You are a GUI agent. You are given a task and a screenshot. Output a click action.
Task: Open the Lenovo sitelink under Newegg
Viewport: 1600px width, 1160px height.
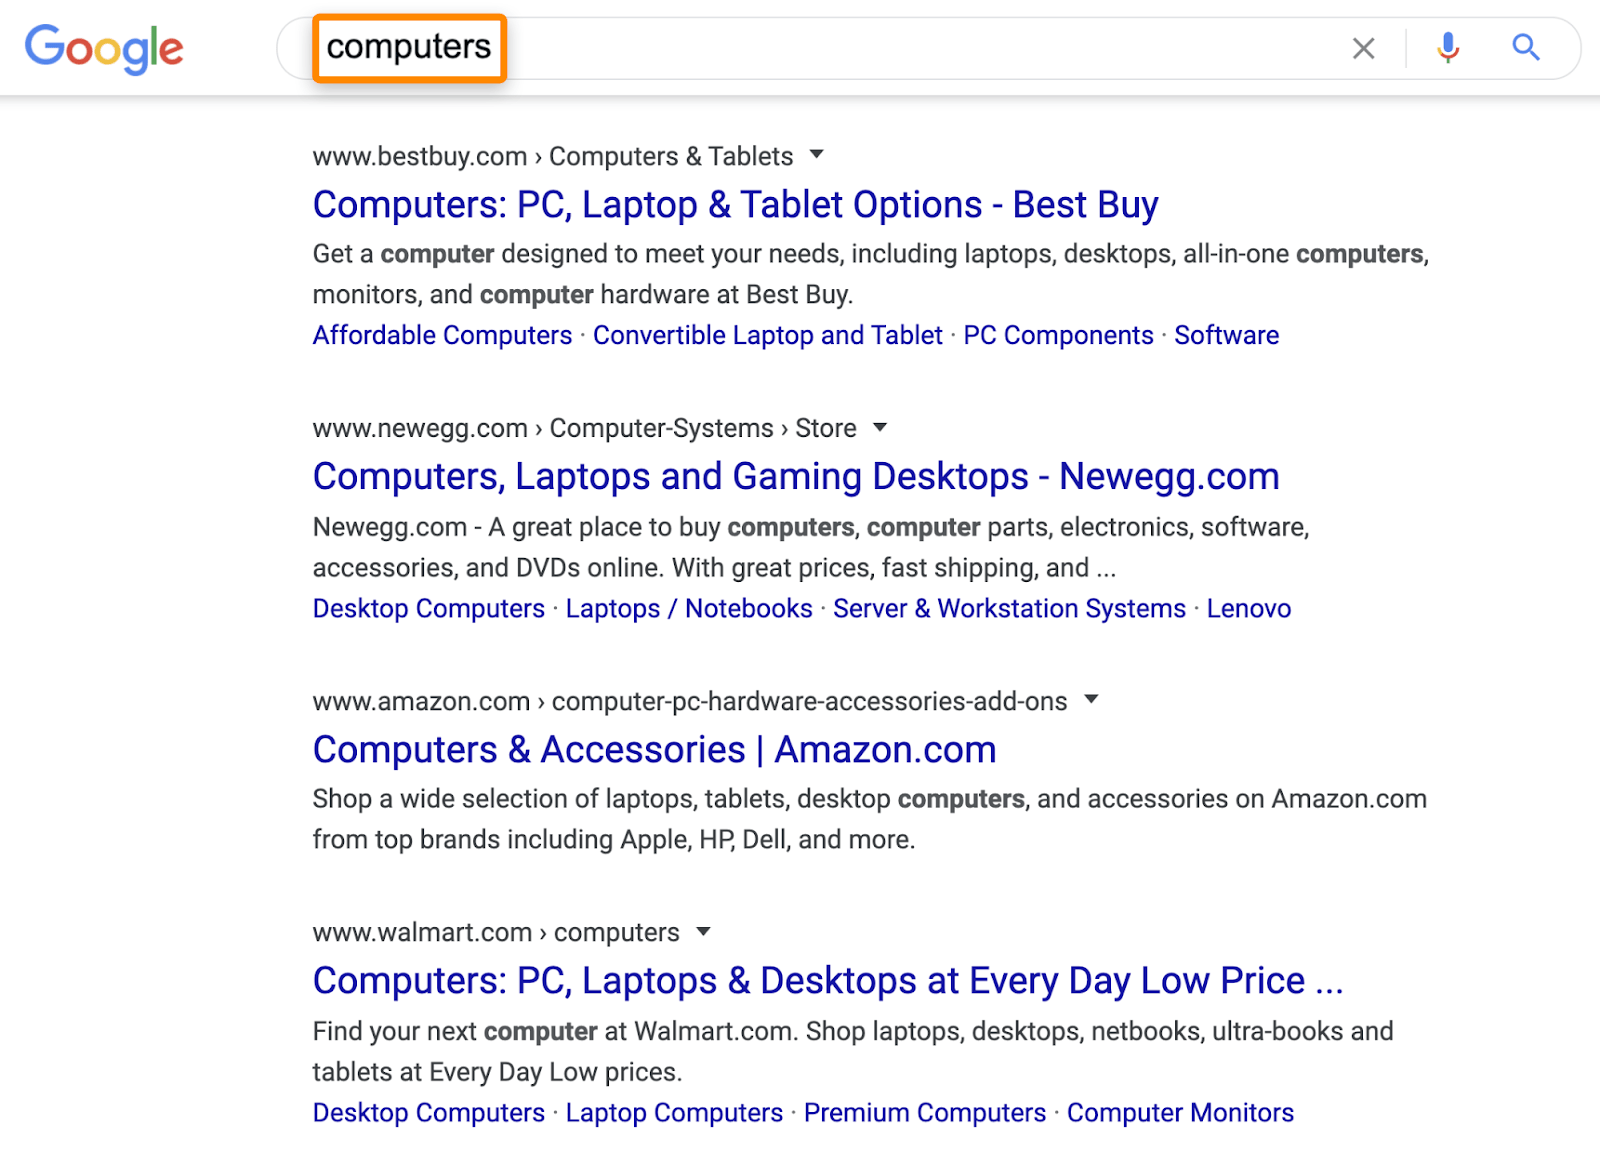tap(1248, 608)
